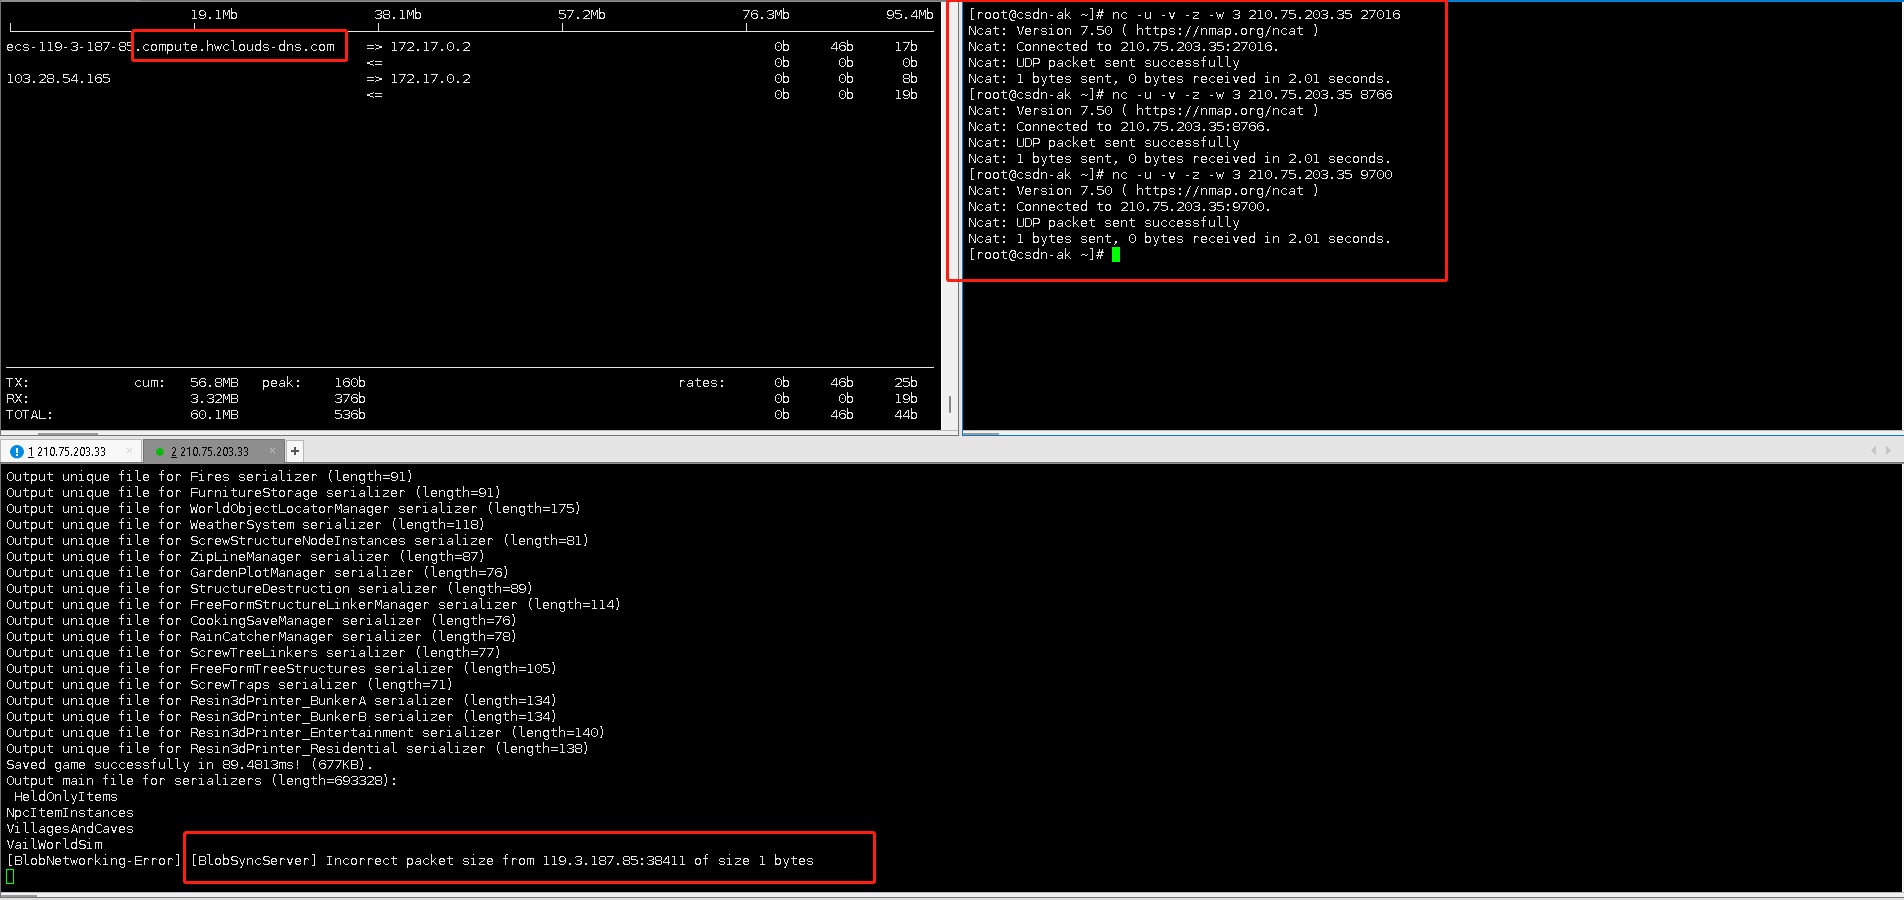Click the nc command targeting port 9700

1252,174
